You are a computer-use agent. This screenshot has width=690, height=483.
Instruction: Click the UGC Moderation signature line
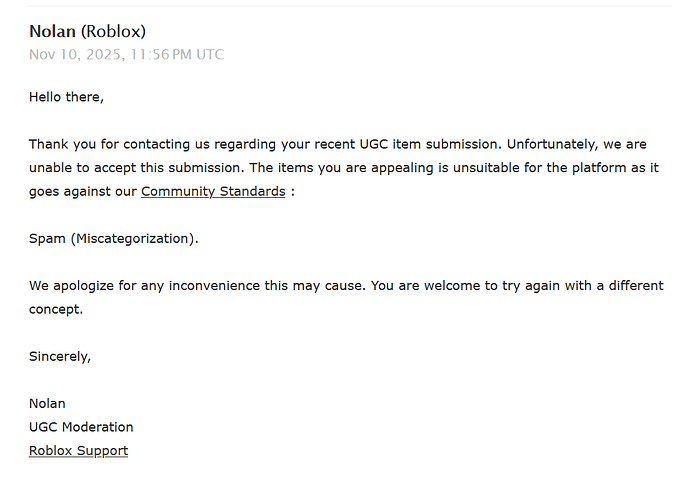point(81,427)
